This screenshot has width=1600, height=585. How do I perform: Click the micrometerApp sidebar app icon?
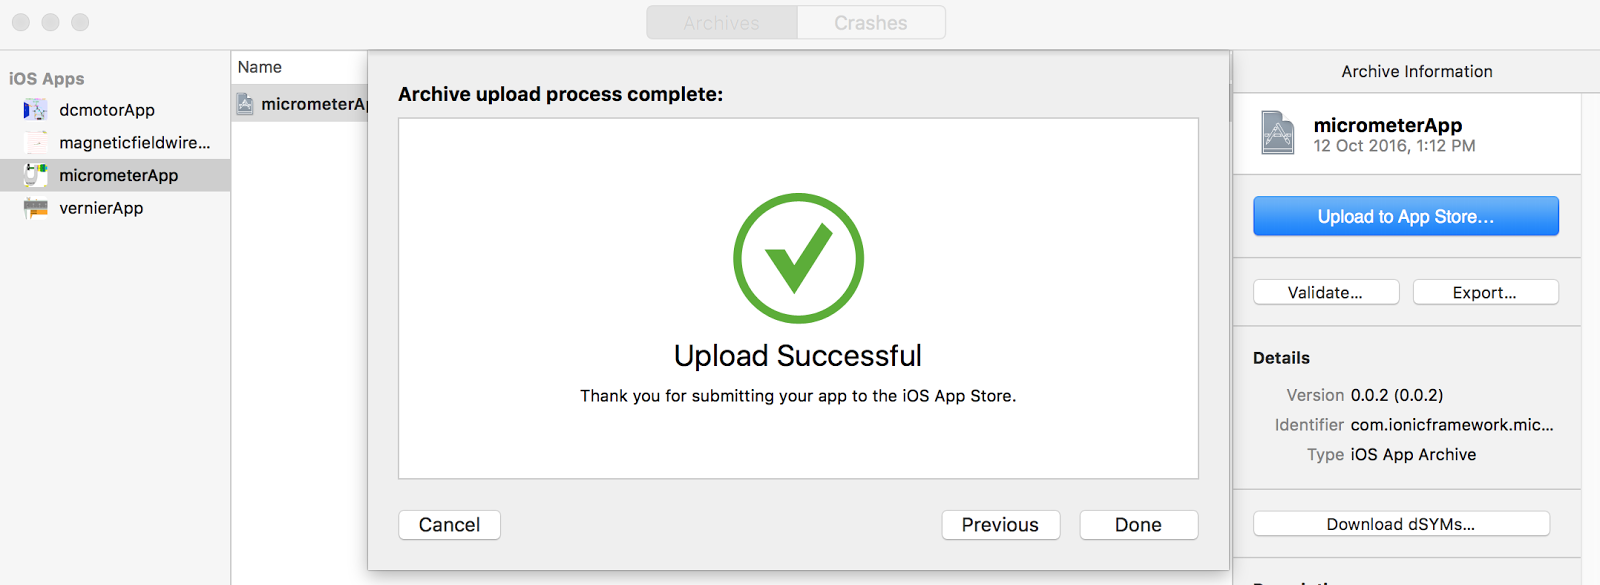tap(35, 175)
